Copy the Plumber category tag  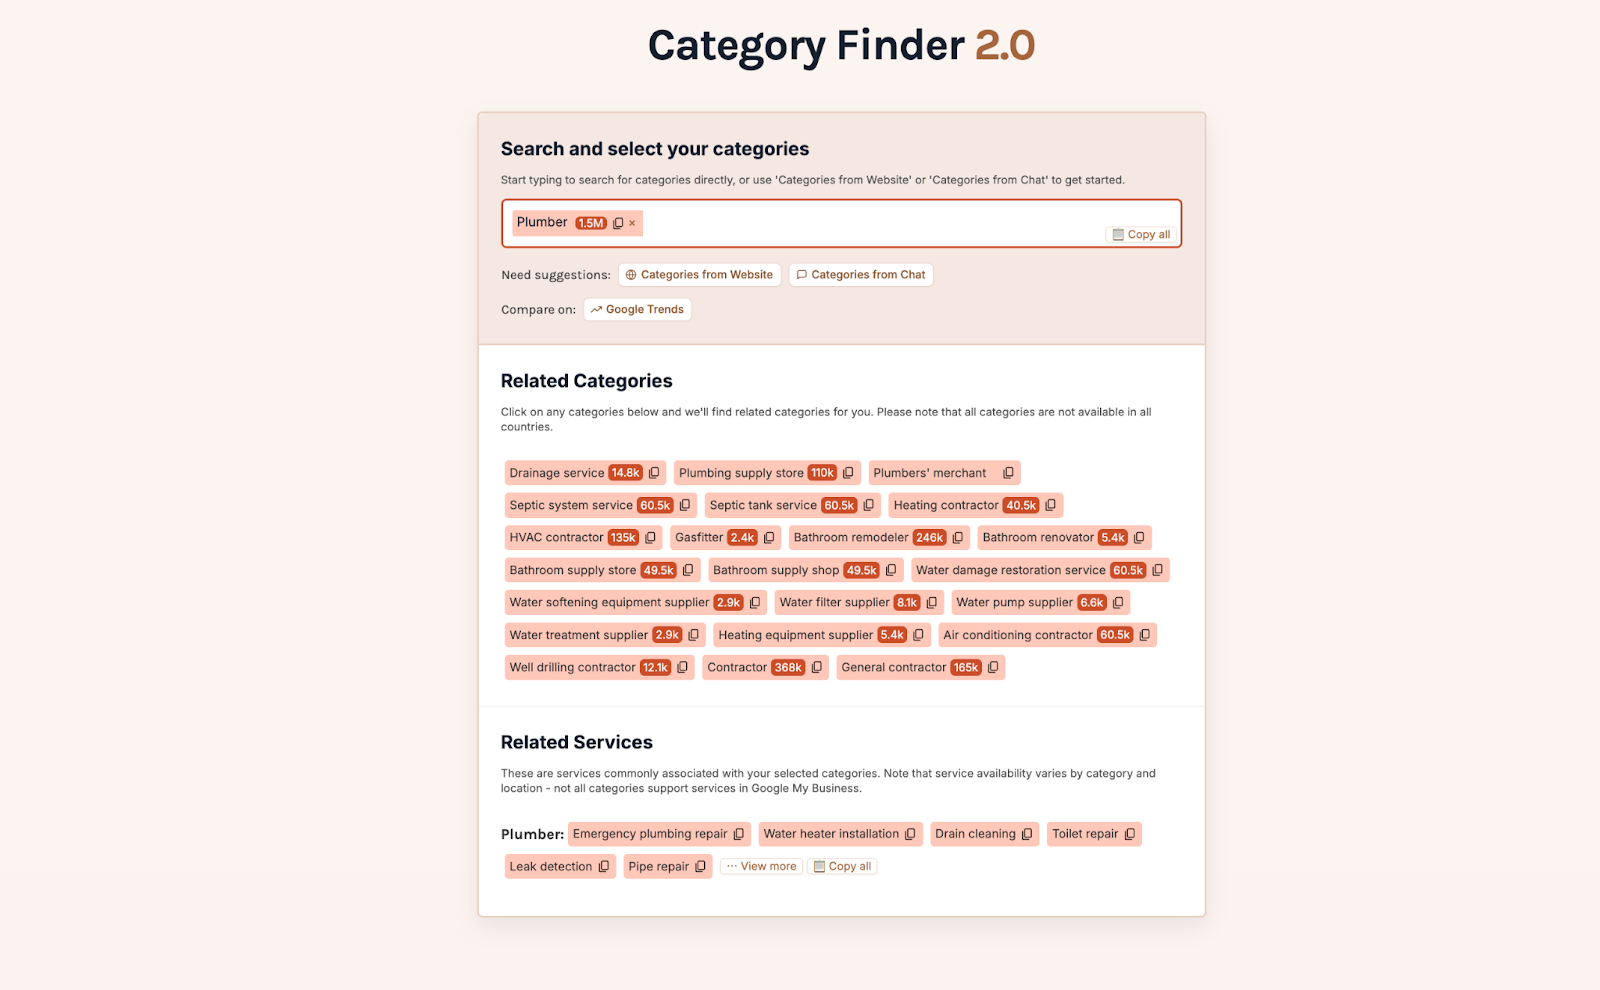tap(618, 222)
